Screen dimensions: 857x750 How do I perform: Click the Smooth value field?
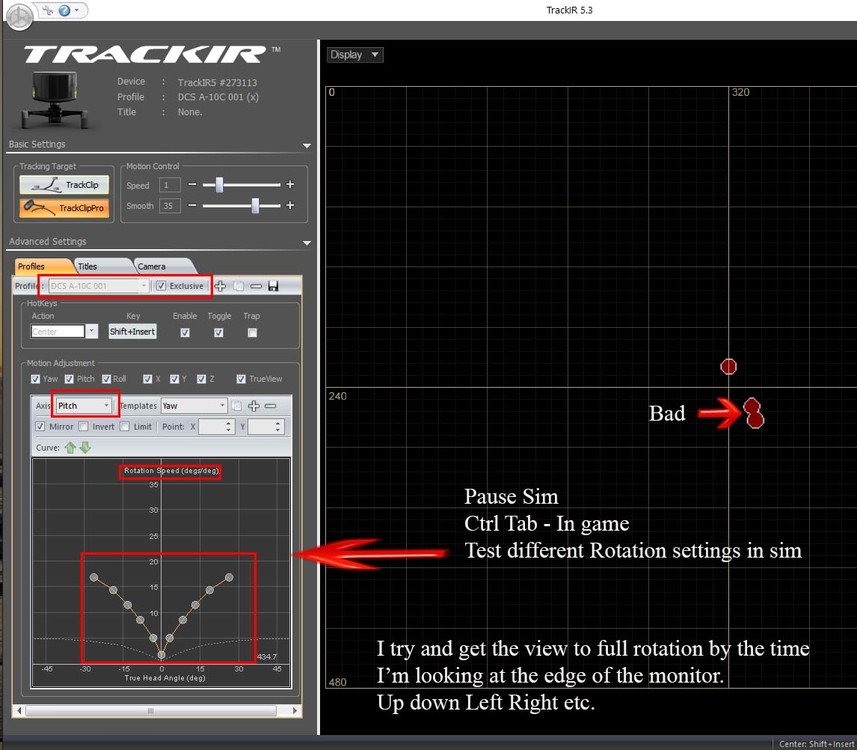point(169,206)
